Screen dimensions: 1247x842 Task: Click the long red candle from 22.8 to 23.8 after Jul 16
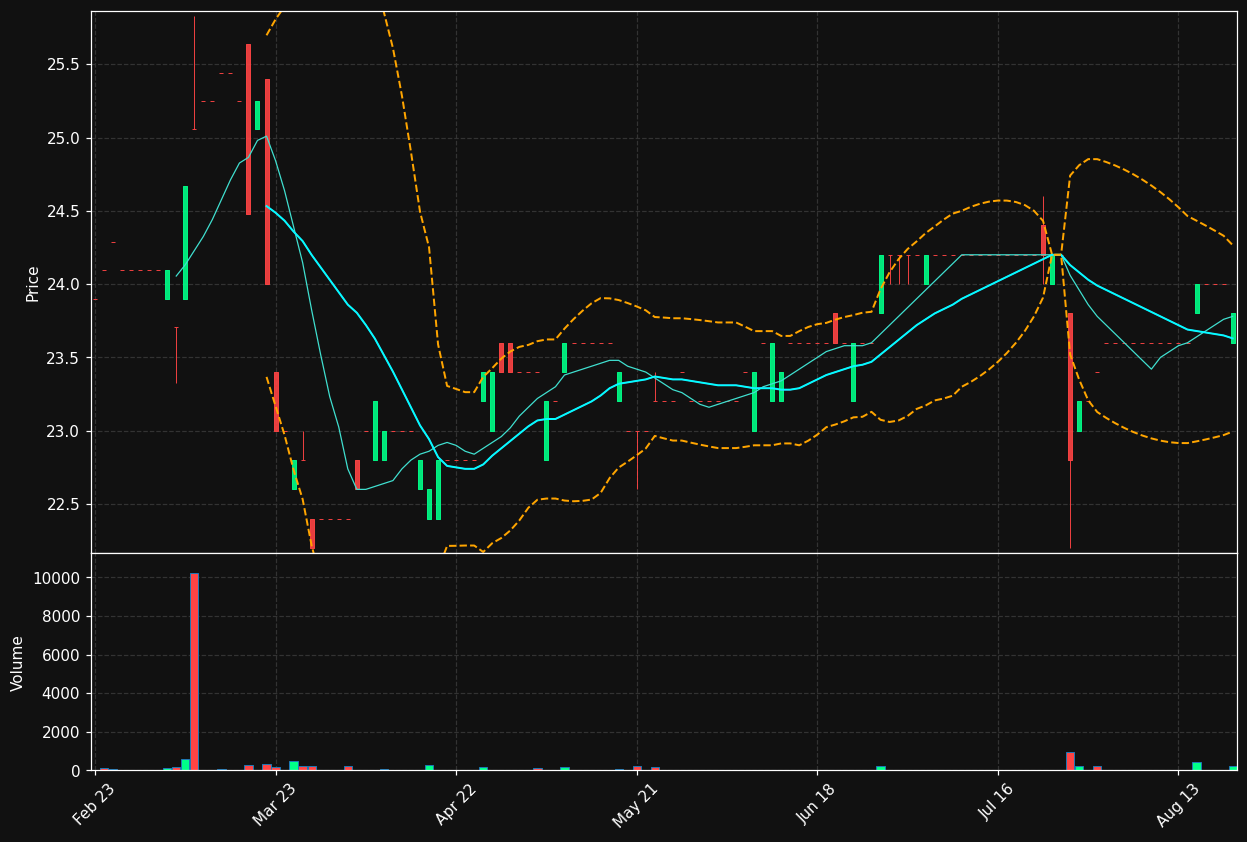pyautogui.click(x=1070, y=387)
